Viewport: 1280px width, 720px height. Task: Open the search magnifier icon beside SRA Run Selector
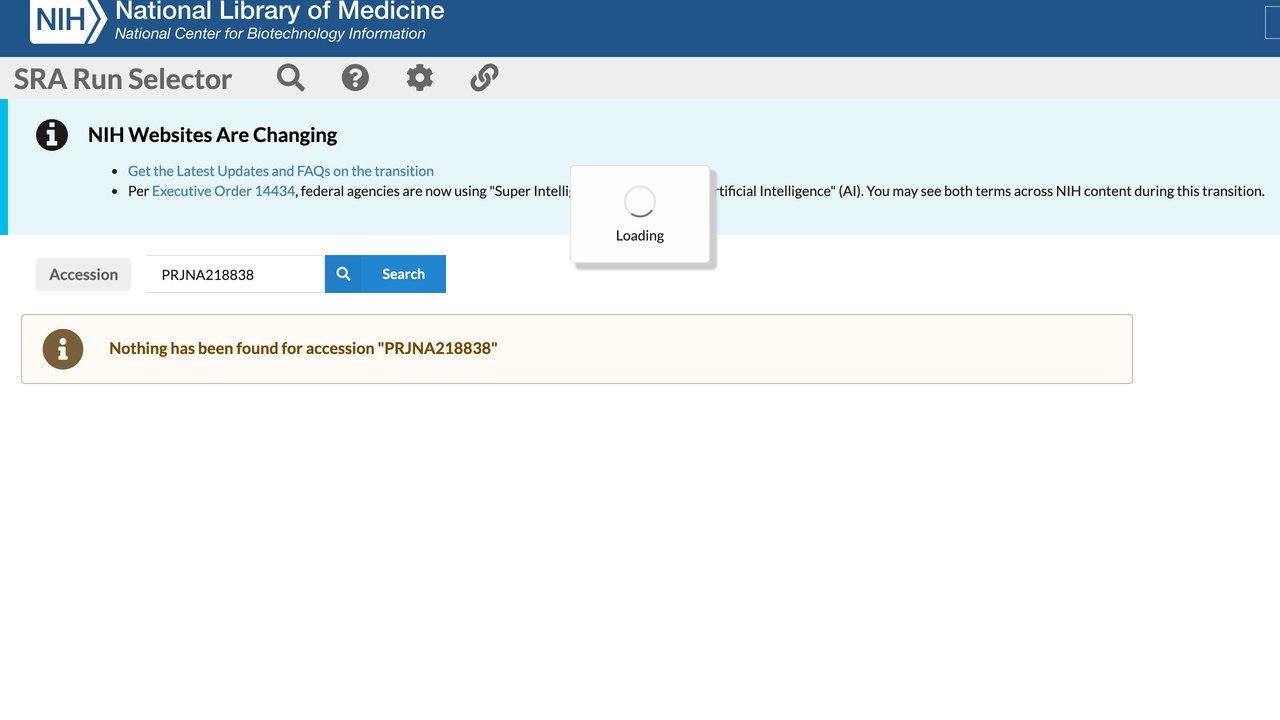pyautogui.click(x=291, y=77)
